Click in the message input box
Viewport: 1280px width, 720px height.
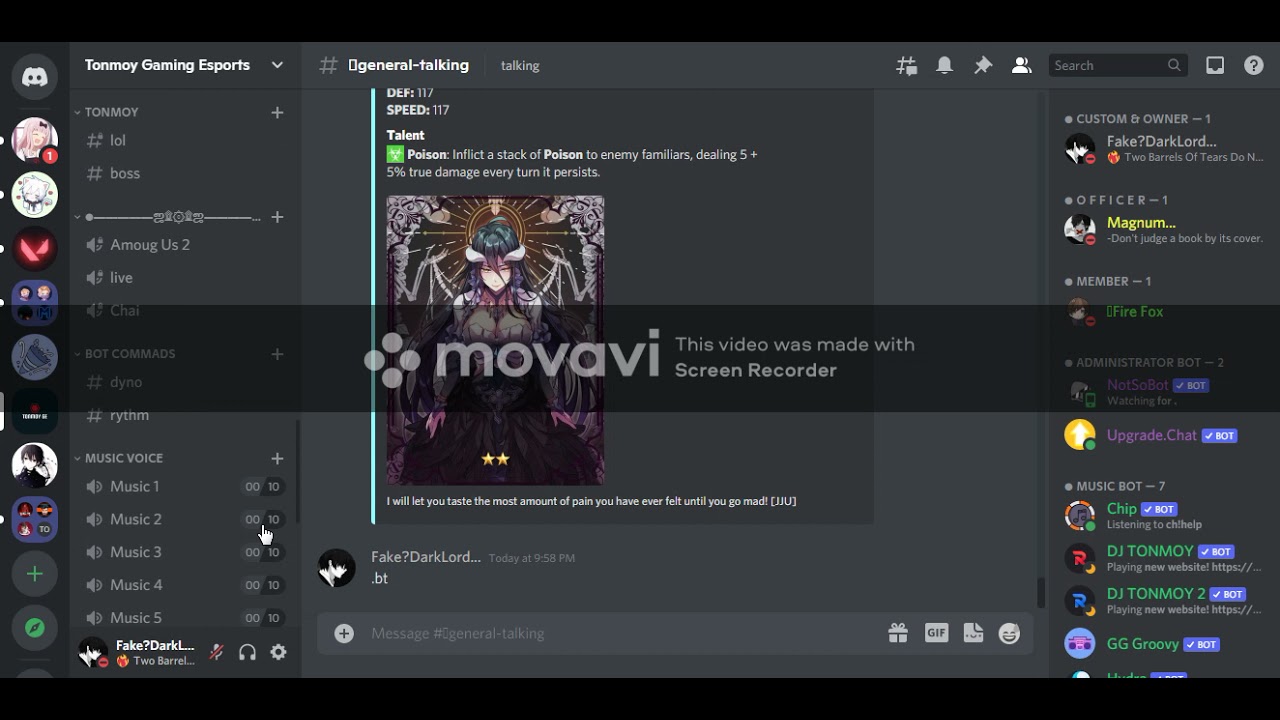(x=620, y=633)
